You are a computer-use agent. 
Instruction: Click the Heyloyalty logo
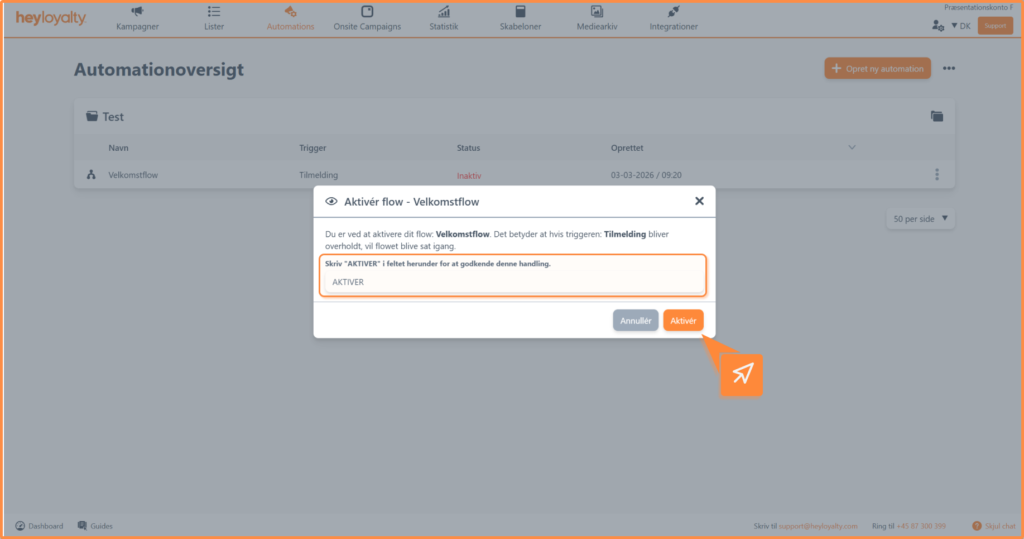tap(50, 18)
